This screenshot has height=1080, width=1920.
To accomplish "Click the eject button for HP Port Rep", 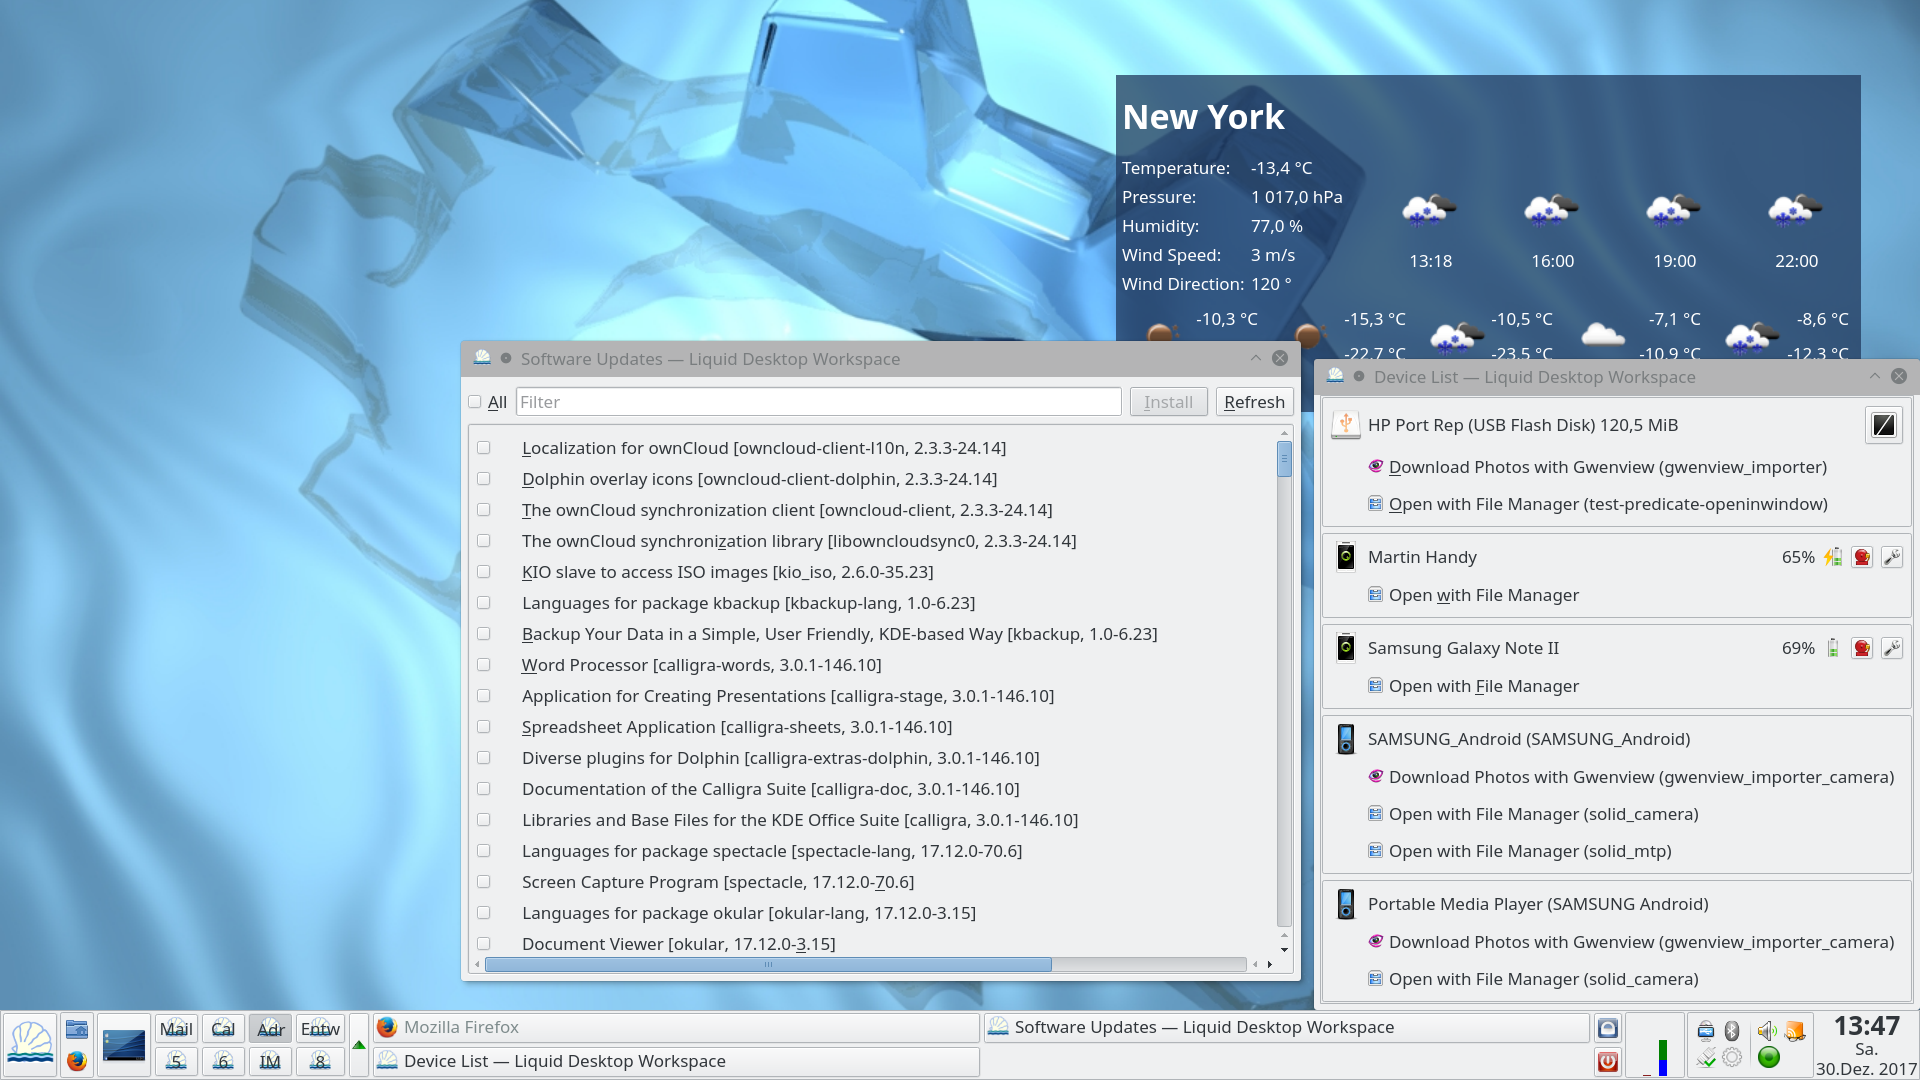I will coord(1883,425).
